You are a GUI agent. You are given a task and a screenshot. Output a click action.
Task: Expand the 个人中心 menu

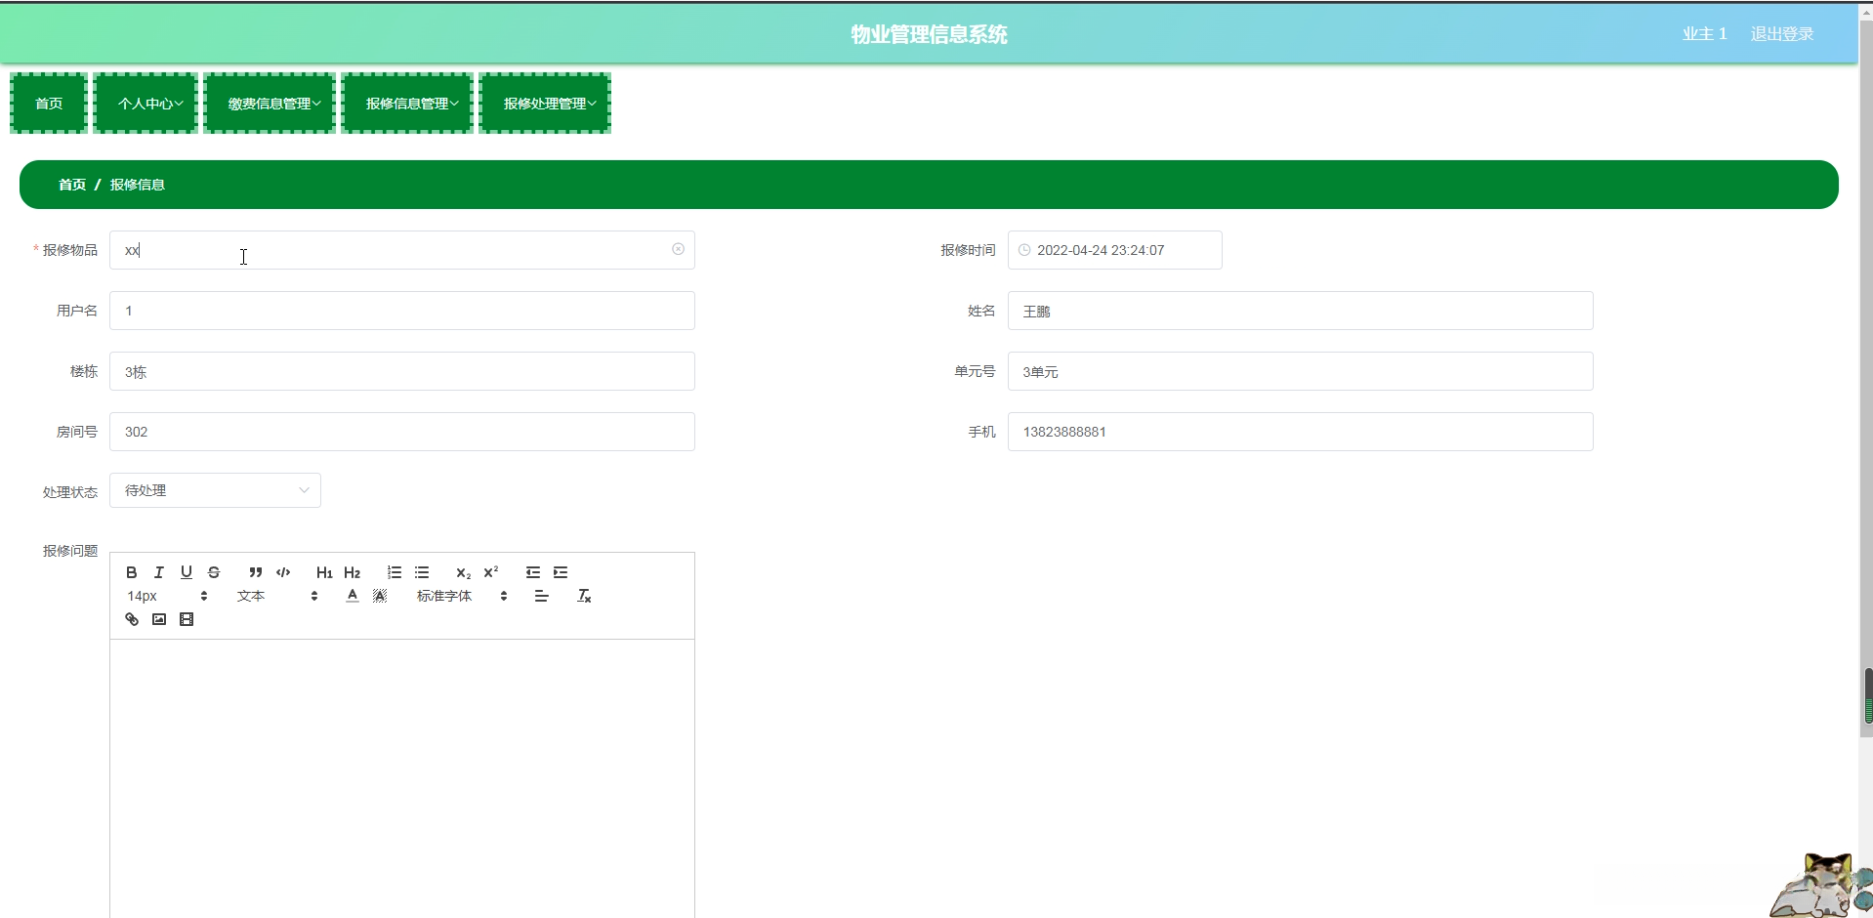coord(146,103)
